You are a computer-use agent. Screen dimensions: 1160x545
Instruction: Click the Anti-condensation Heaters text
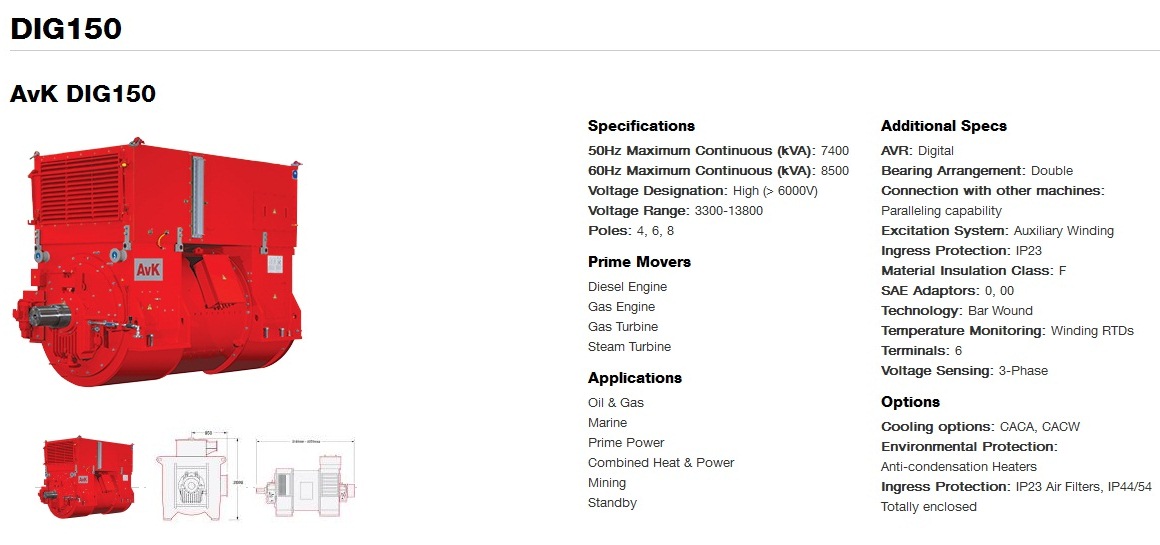coord(959,467)
